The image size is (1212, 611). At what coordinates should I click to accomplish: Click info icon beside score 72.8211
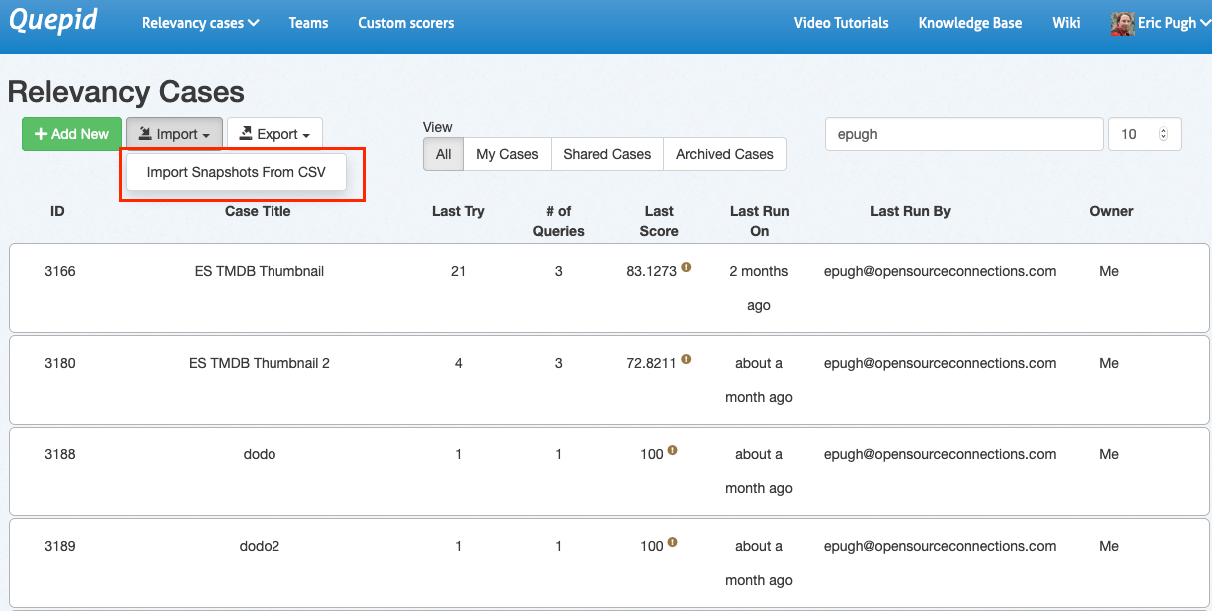point(686,360)
